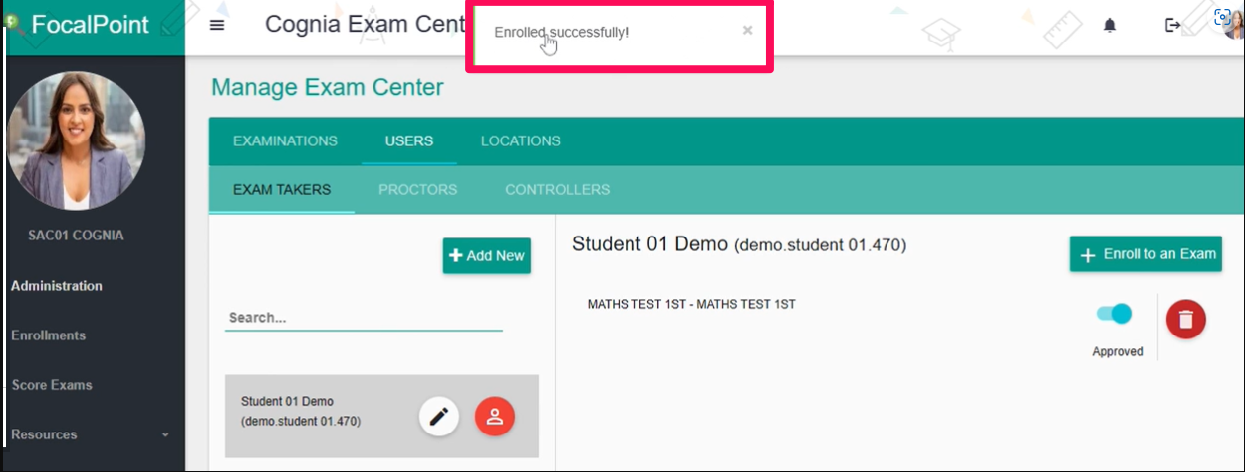The height and width of the screenshot is (472, 1245).
Task: Click the Manage Exam Center title
Action: coord(327,88)
